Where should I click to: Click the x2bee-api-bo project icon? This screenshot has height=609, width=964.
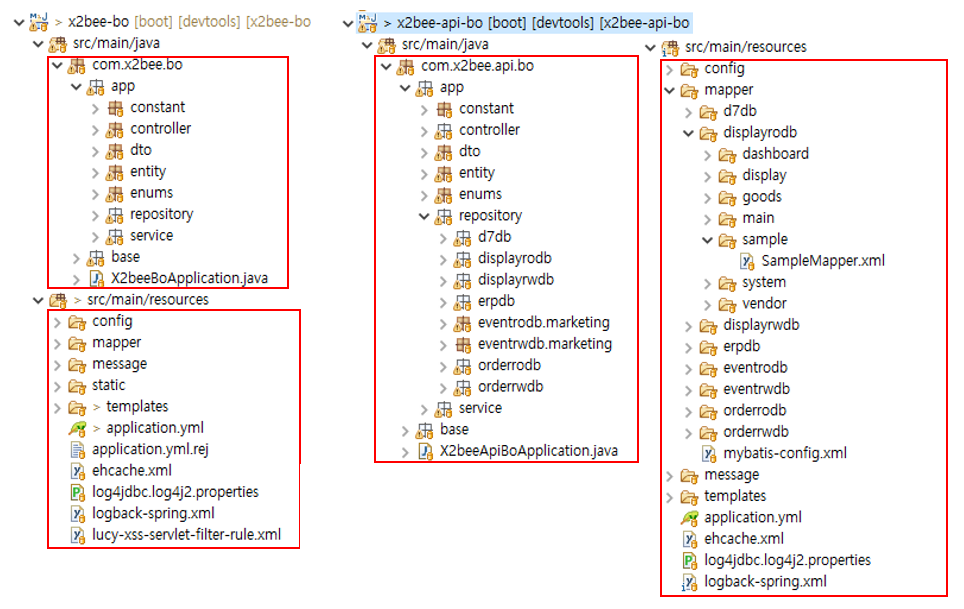coord(367,22)
